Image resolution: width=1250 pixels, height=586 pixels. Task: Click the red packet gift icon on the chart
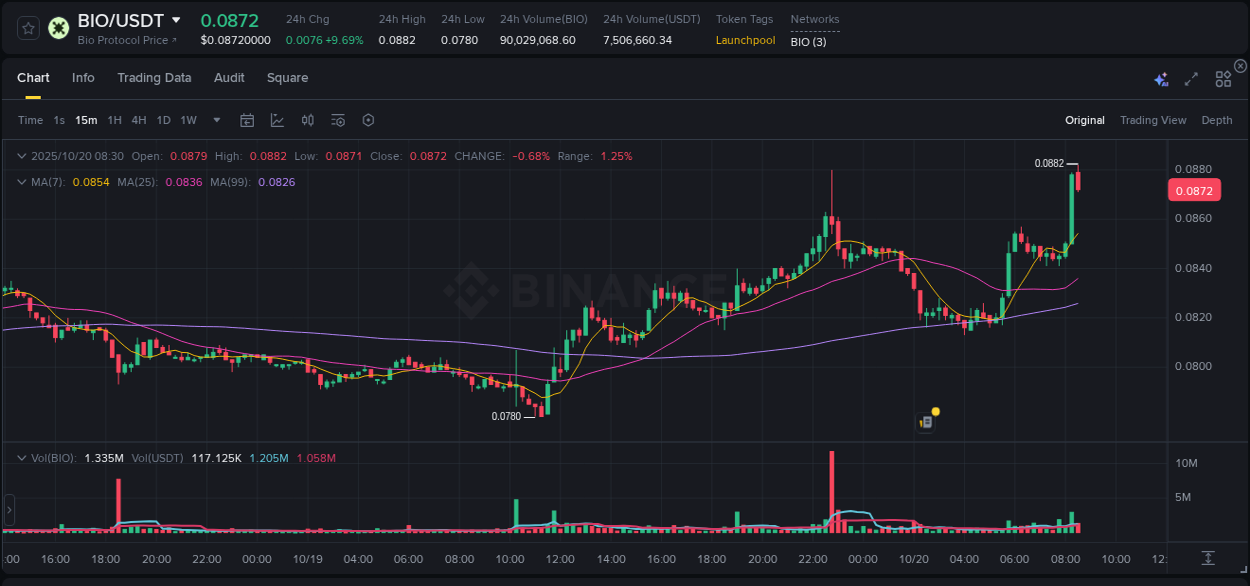coord(925,421)
